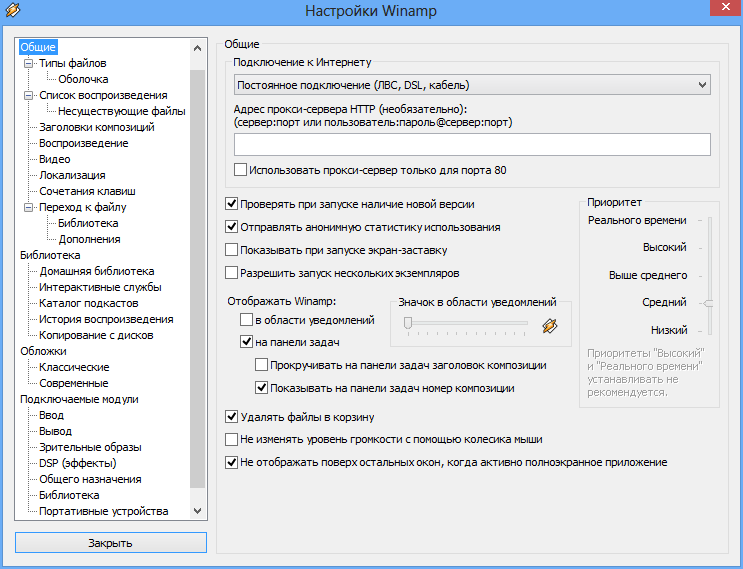743x569 pixels.
Task: Select the 'Обложки' category
Action: (x=43, y=351)
